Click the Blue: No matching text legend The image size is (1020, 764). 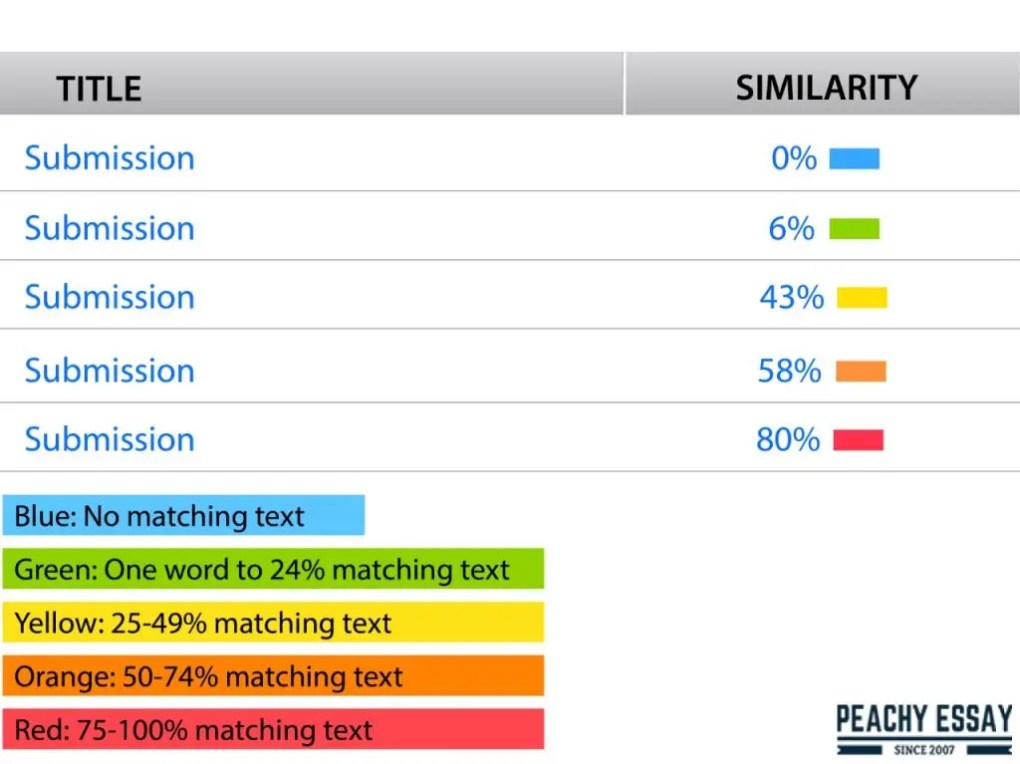coord(184,516)
